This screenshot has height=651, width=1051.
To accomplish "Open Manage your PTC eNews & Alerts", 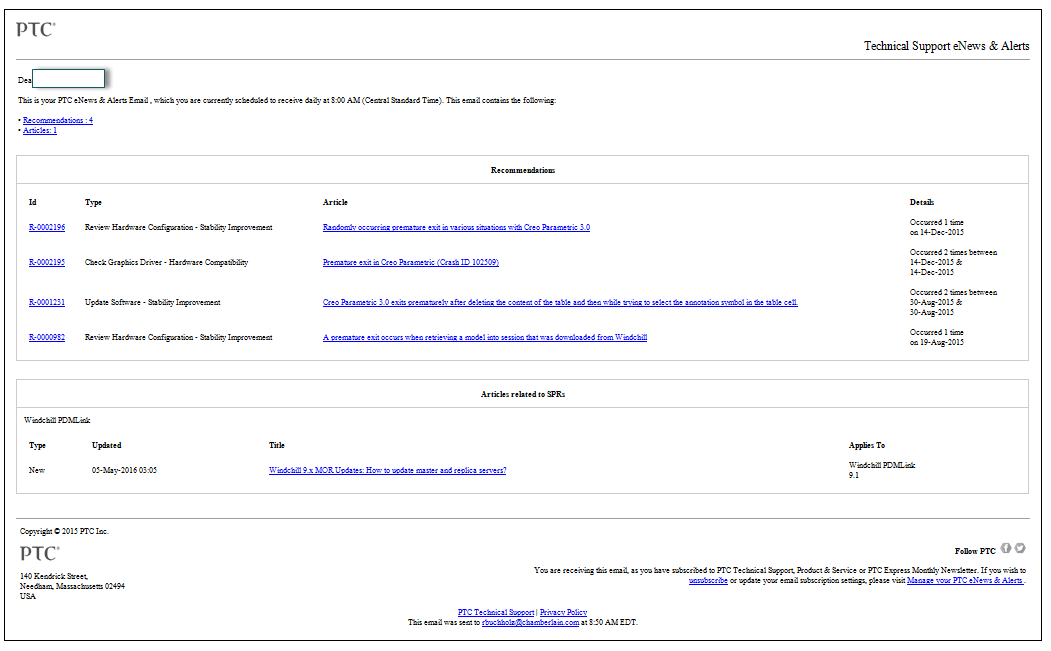I will tap(965, 581).
